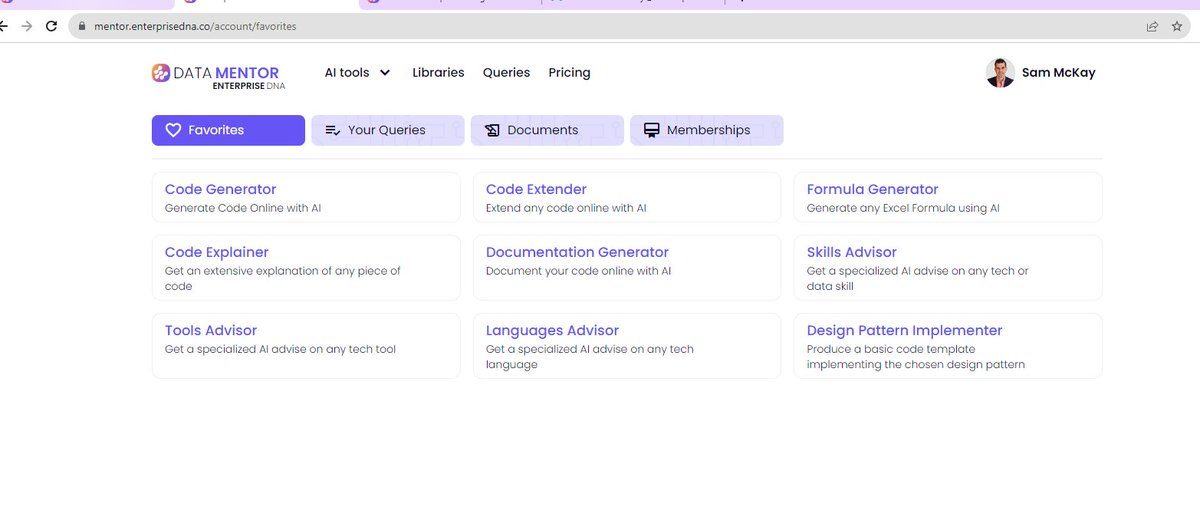Open the AI tools menu
Screen dimensions: 1200x520
click(357, 72)
